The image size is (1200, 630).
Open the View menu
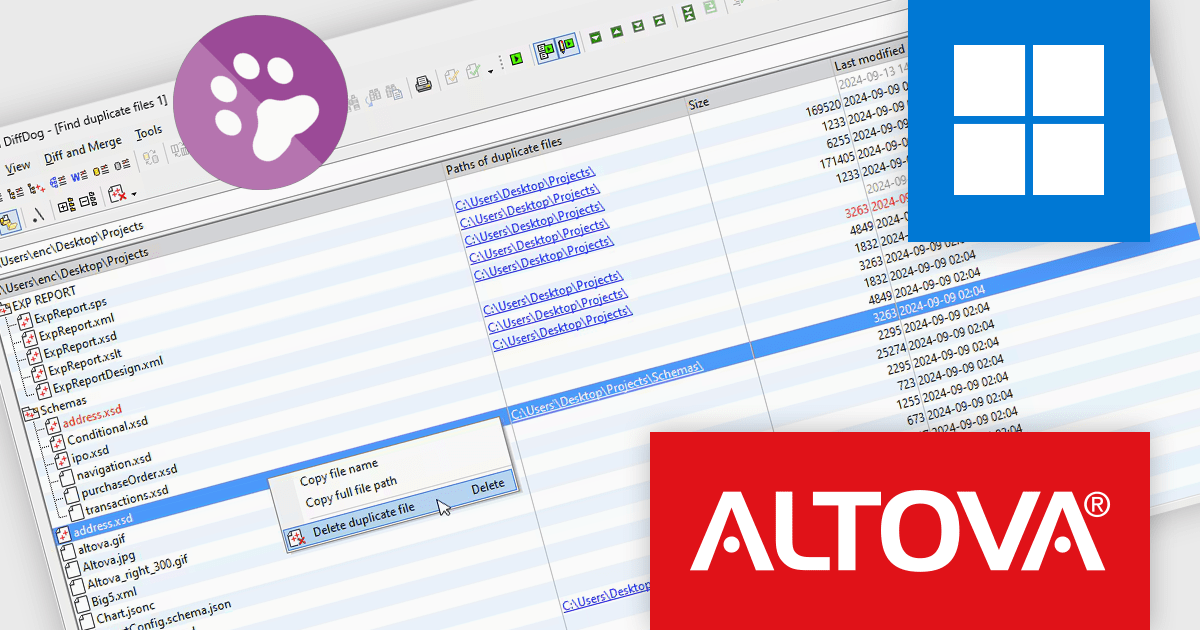[18, 167]
